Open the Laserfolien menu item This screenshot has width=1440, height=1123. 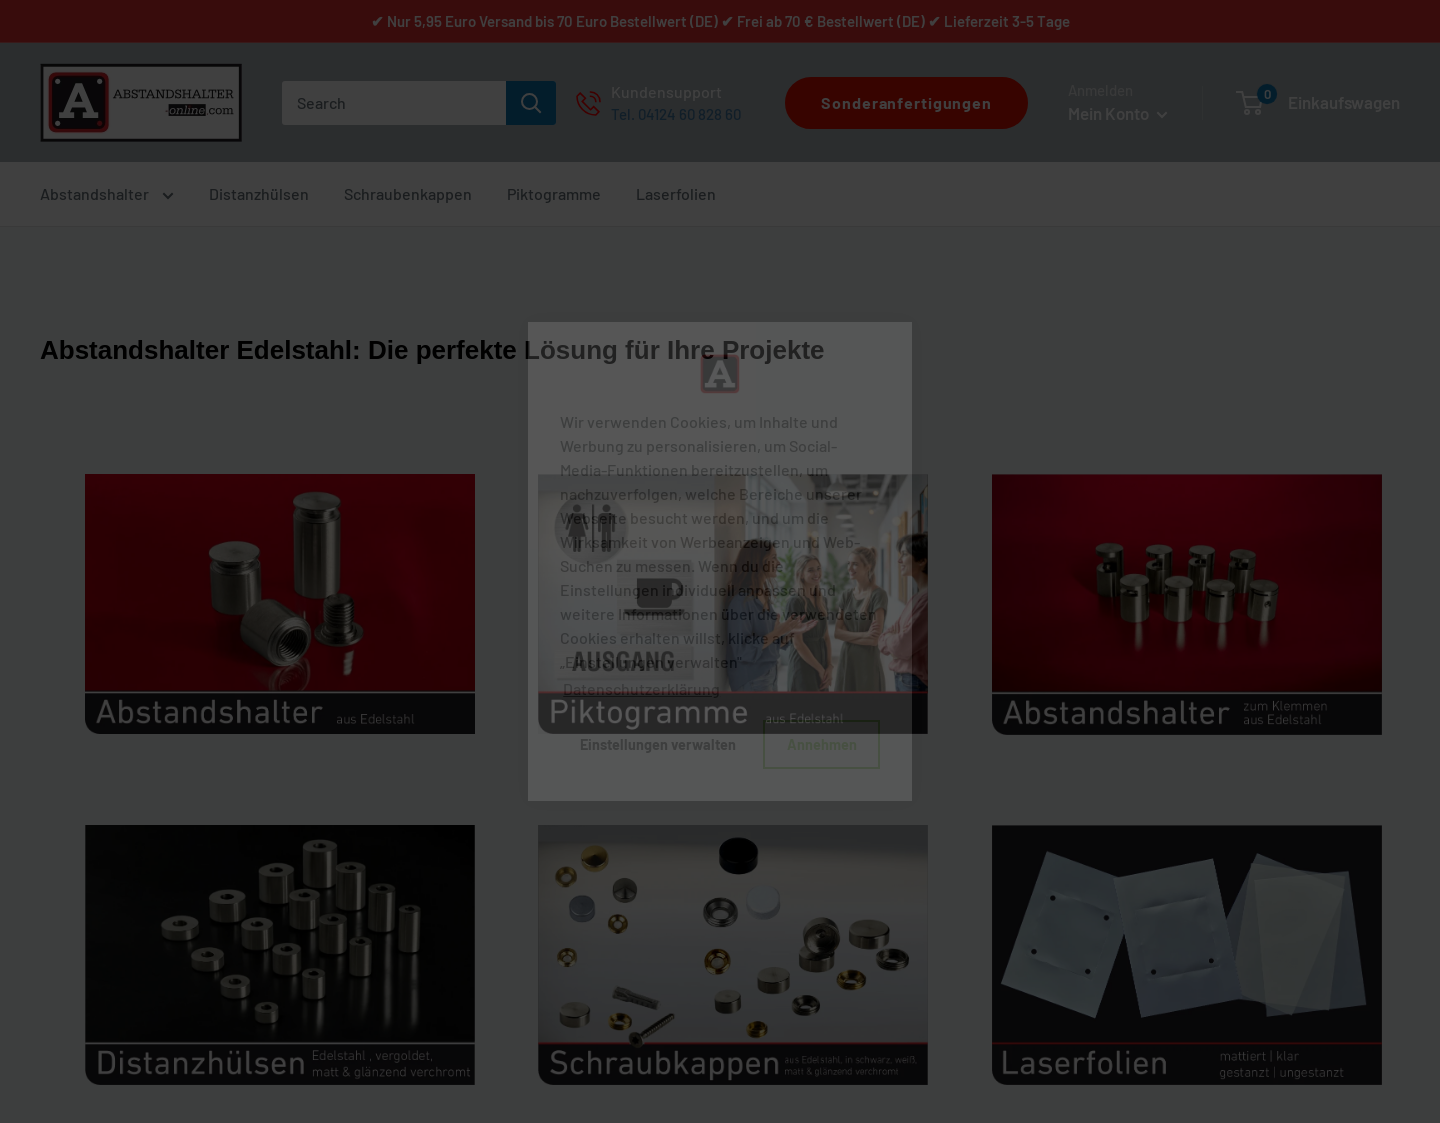[676, 194]
